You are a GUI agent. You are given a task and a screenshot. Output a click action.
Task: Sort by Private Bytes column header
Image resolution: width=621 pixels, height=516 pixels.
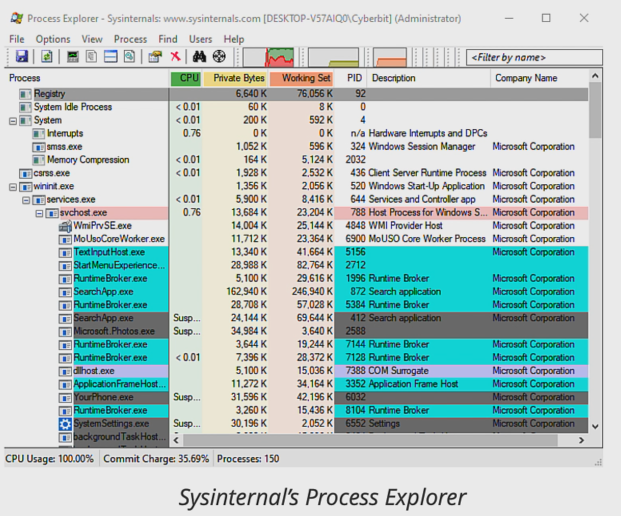pos(236,78)
